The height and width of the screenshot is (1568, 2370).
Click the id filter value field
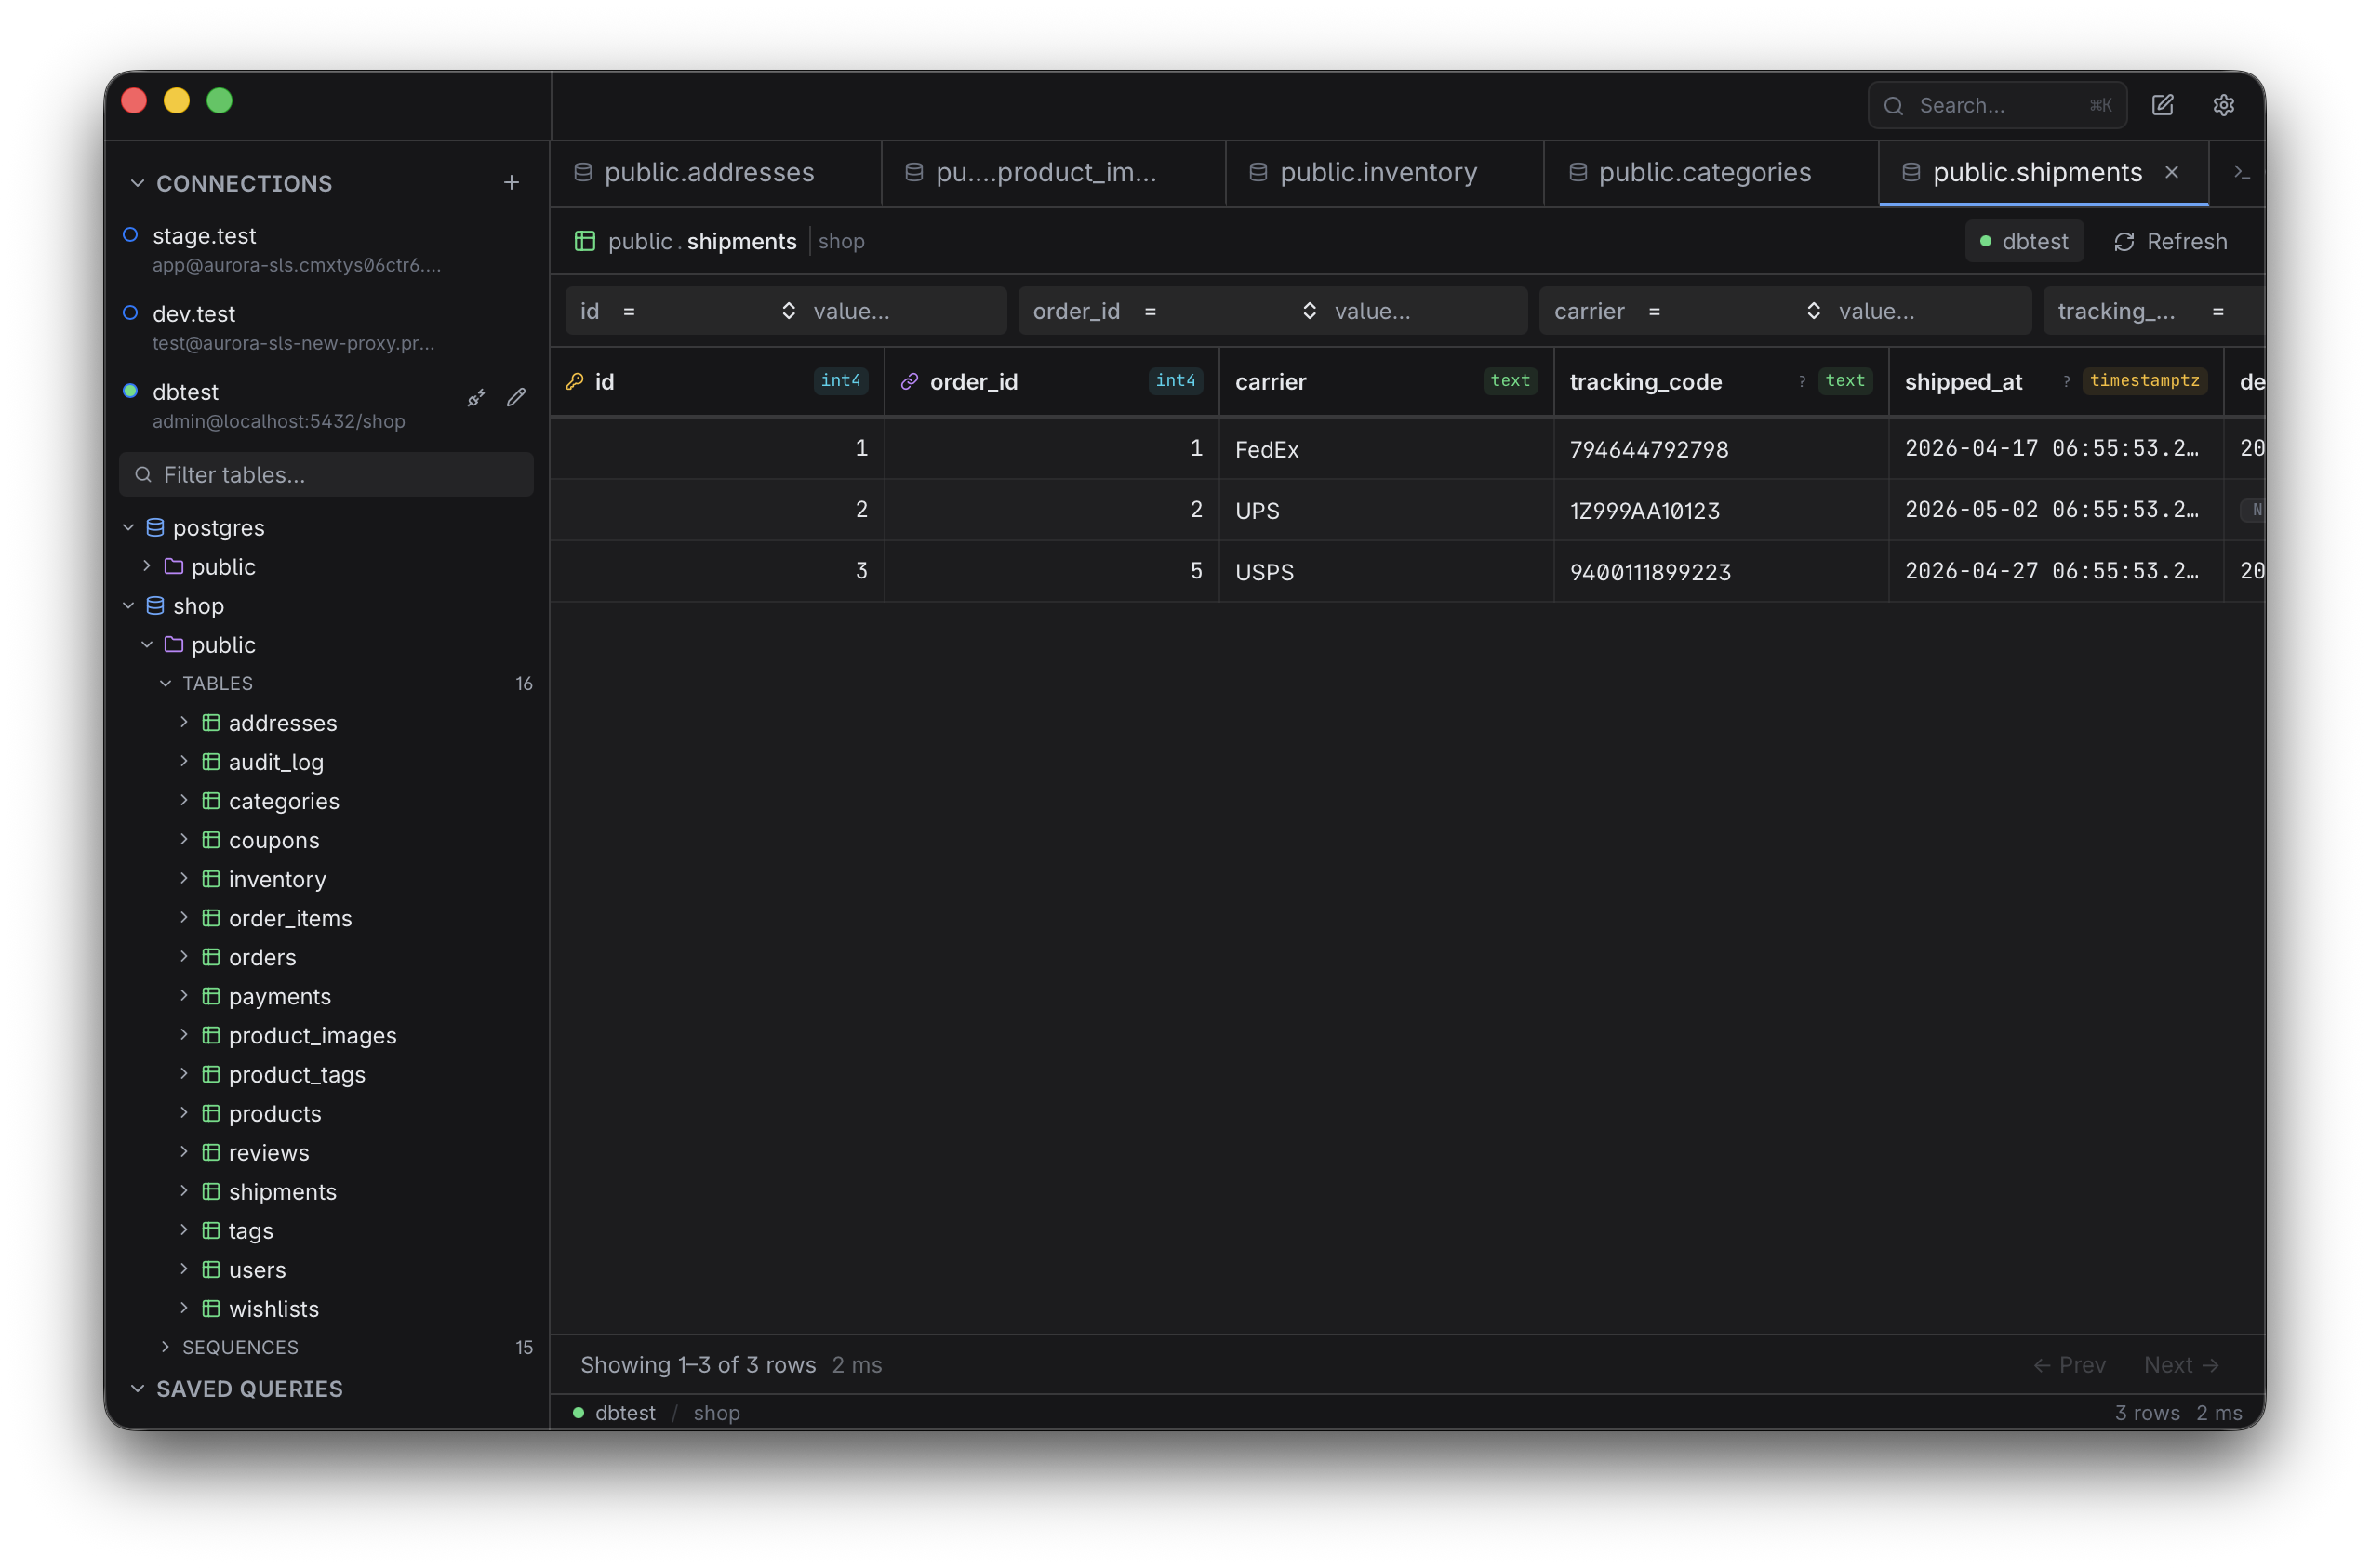pyautogui.click(x=904, y=311)
